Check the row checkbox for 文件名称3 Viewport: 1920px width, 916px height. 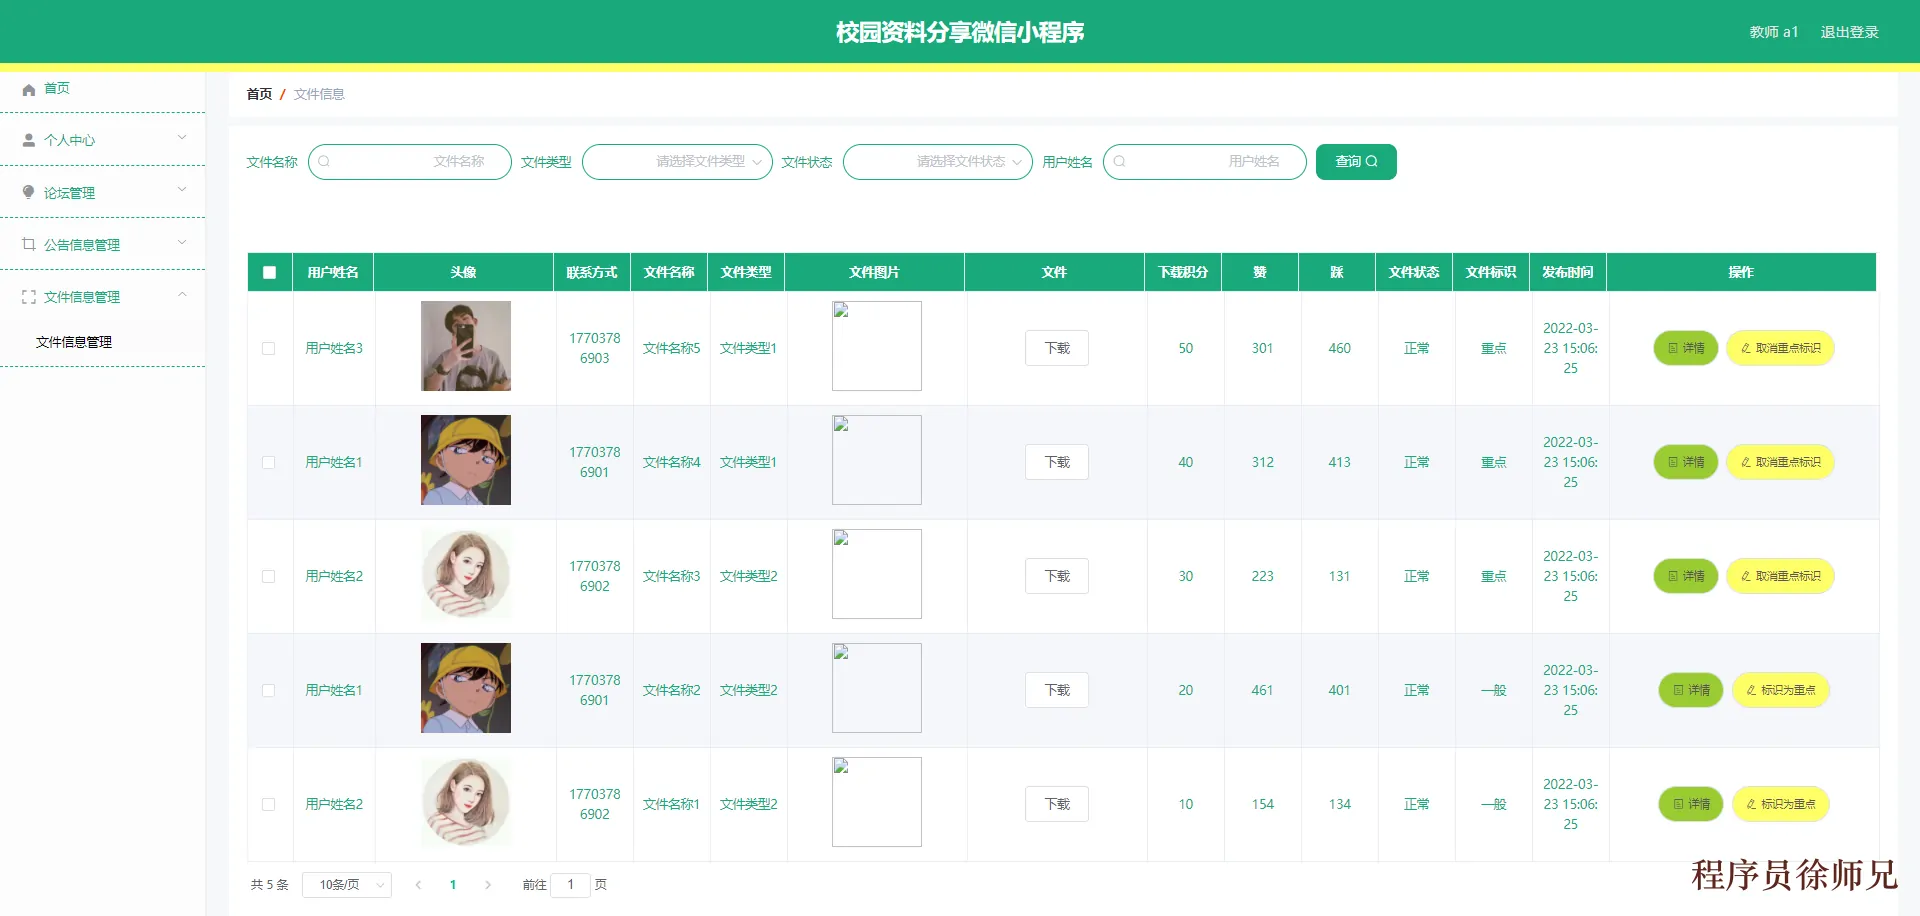point(268,576)
